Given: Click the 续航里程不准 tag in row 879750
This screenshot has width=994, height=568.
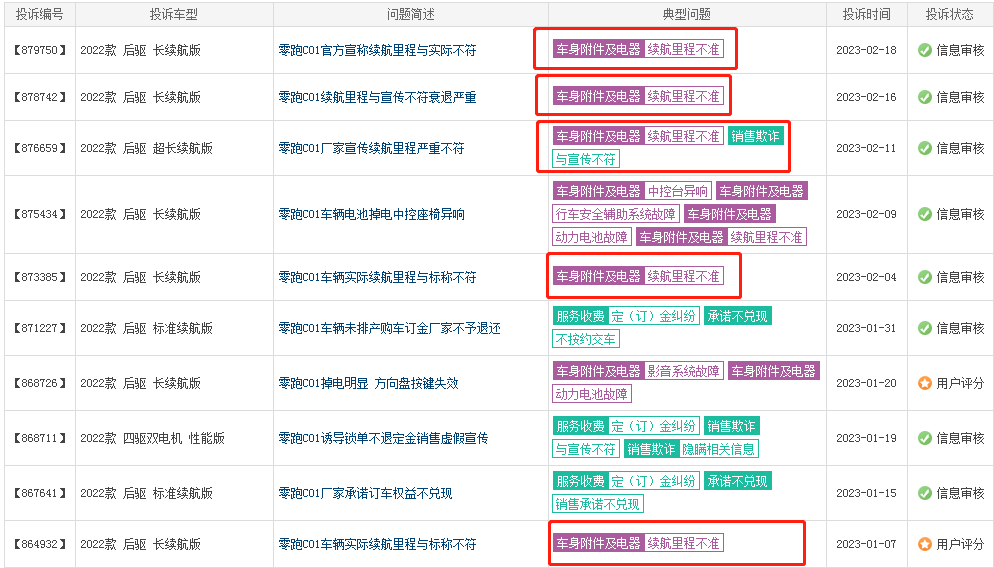Looking at the screenshot, I should [684, 49].
